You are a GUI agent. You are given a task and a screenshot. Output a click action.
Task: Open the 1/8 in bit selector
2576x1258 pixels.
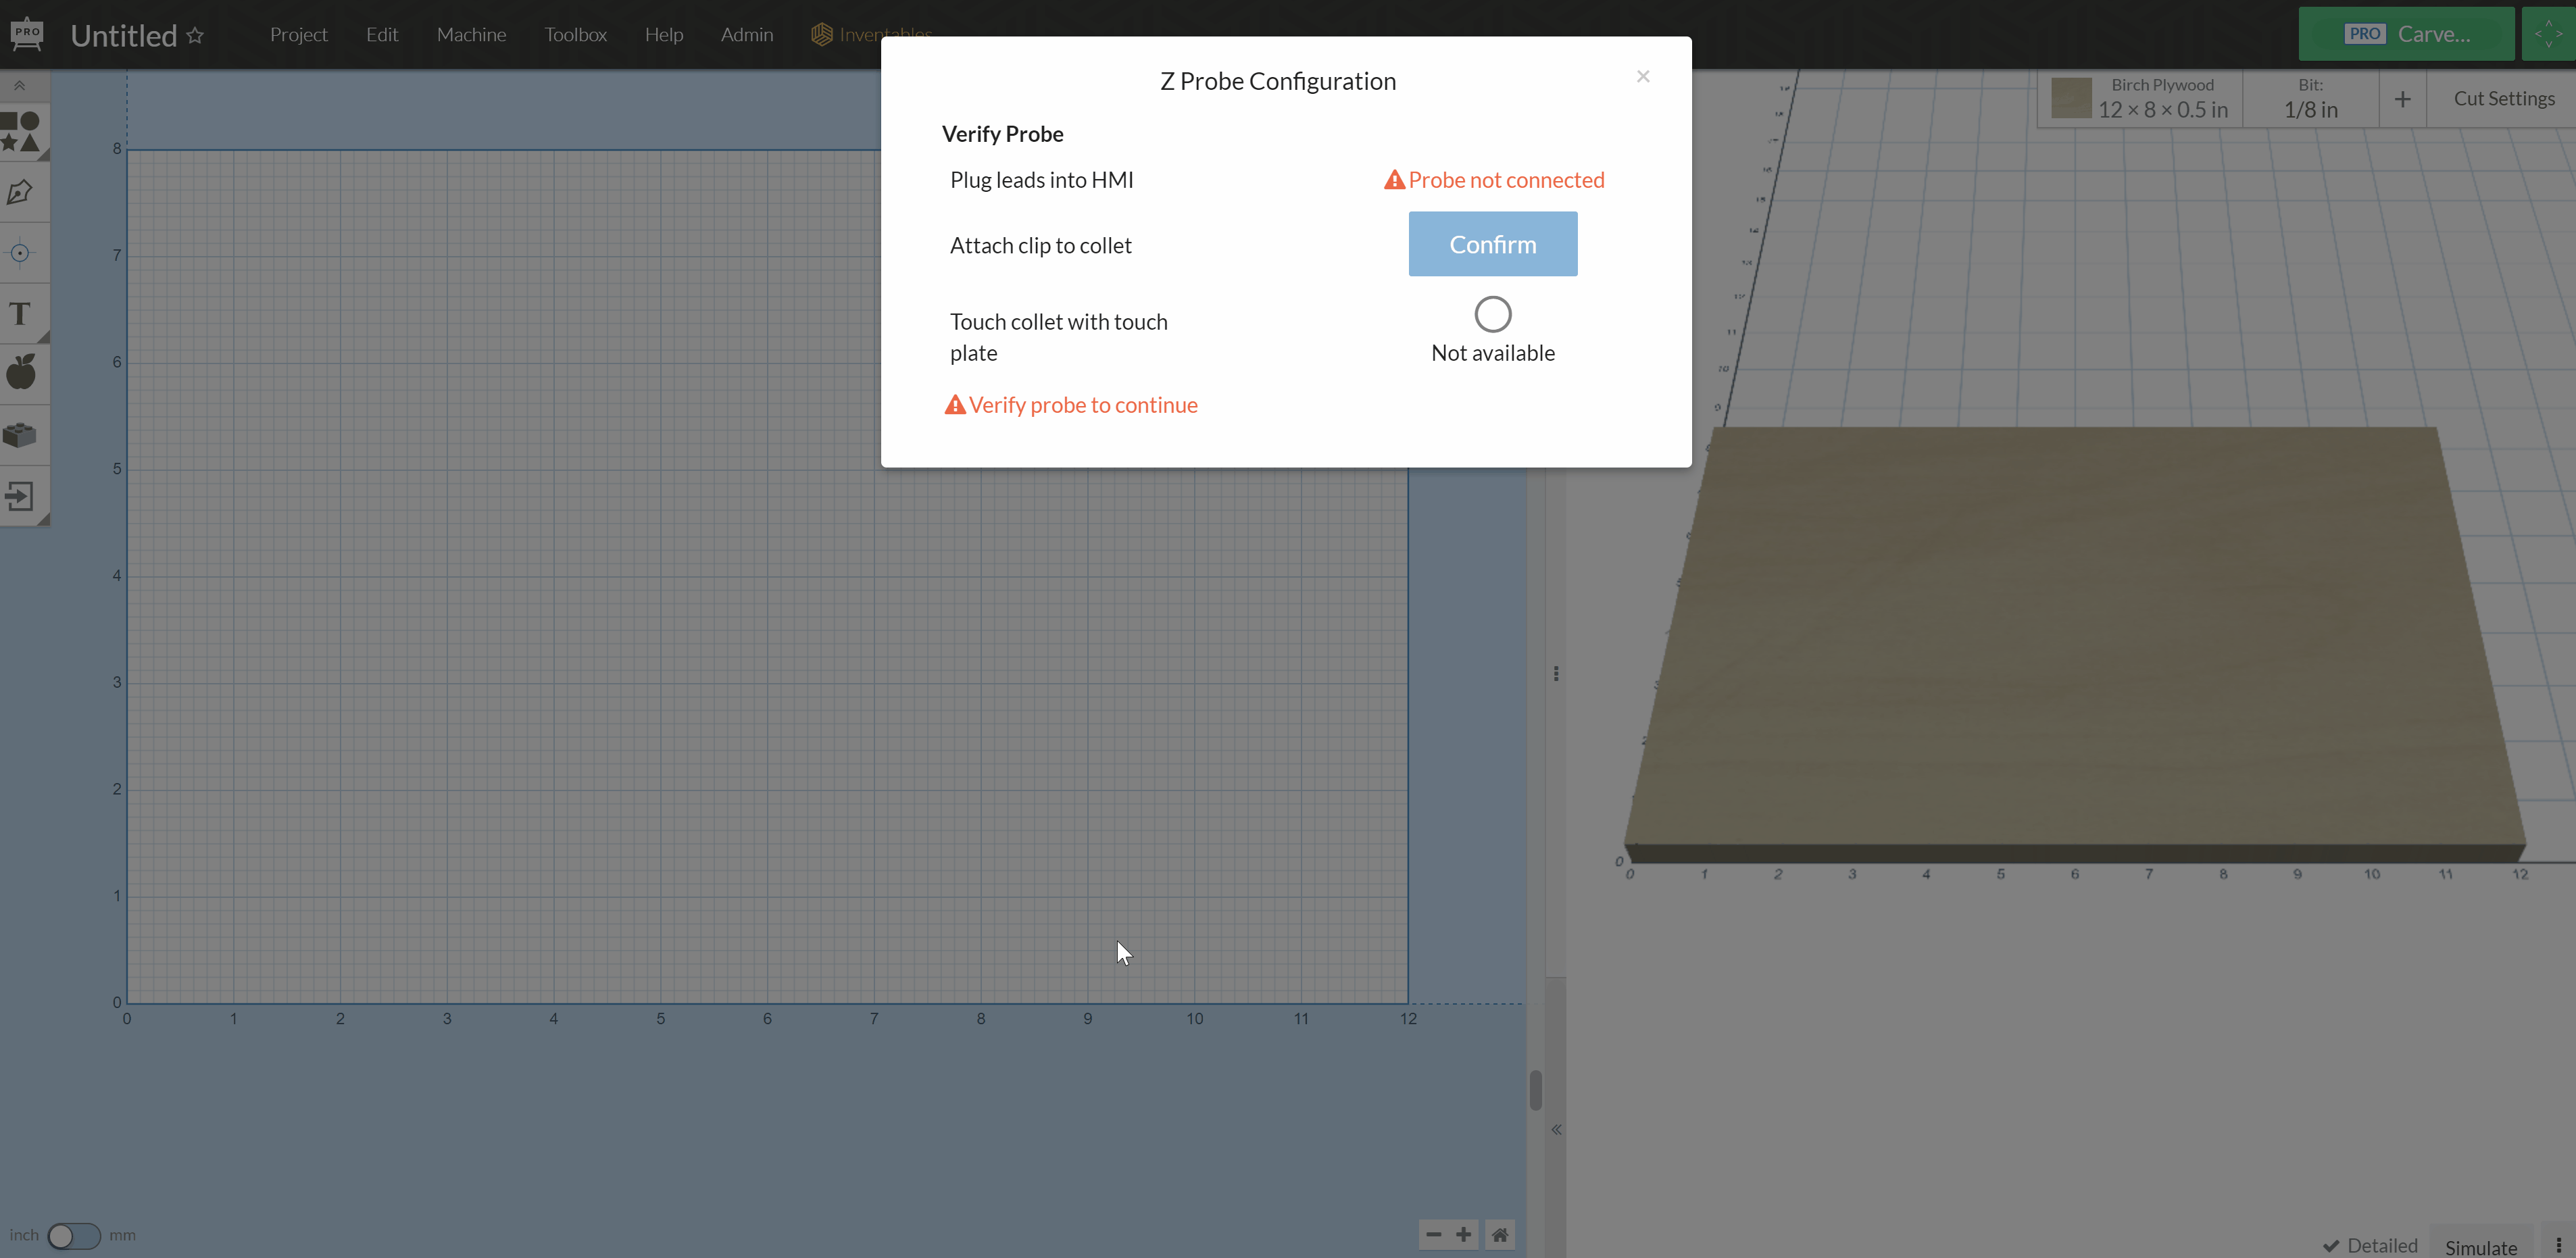point(2310,98)
